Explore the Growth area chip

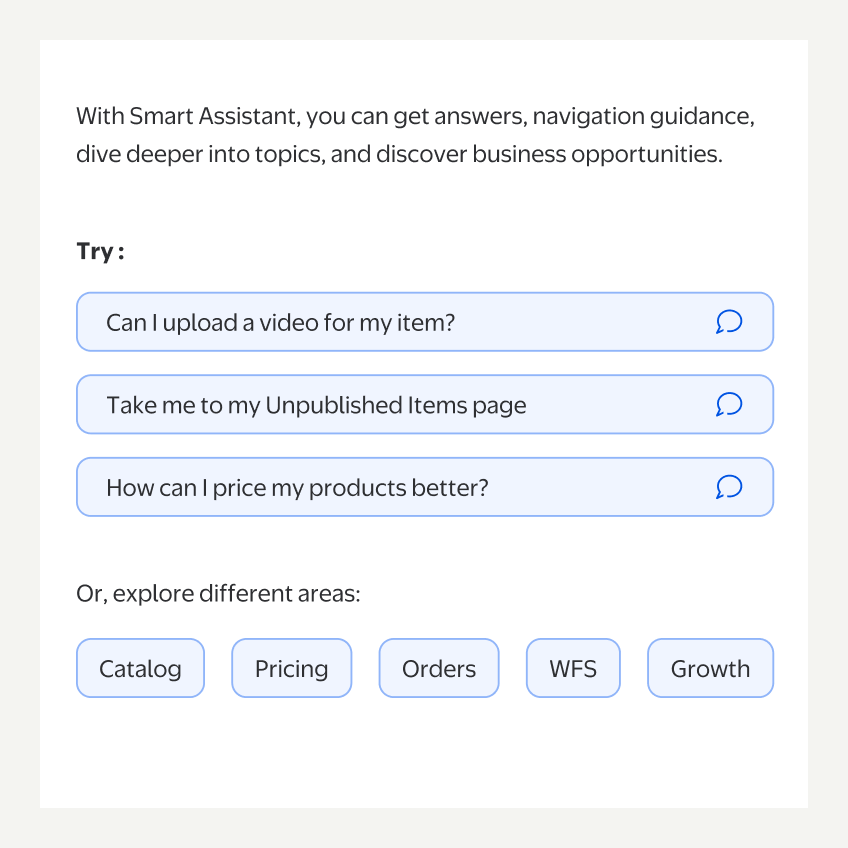tap(710, 668)
